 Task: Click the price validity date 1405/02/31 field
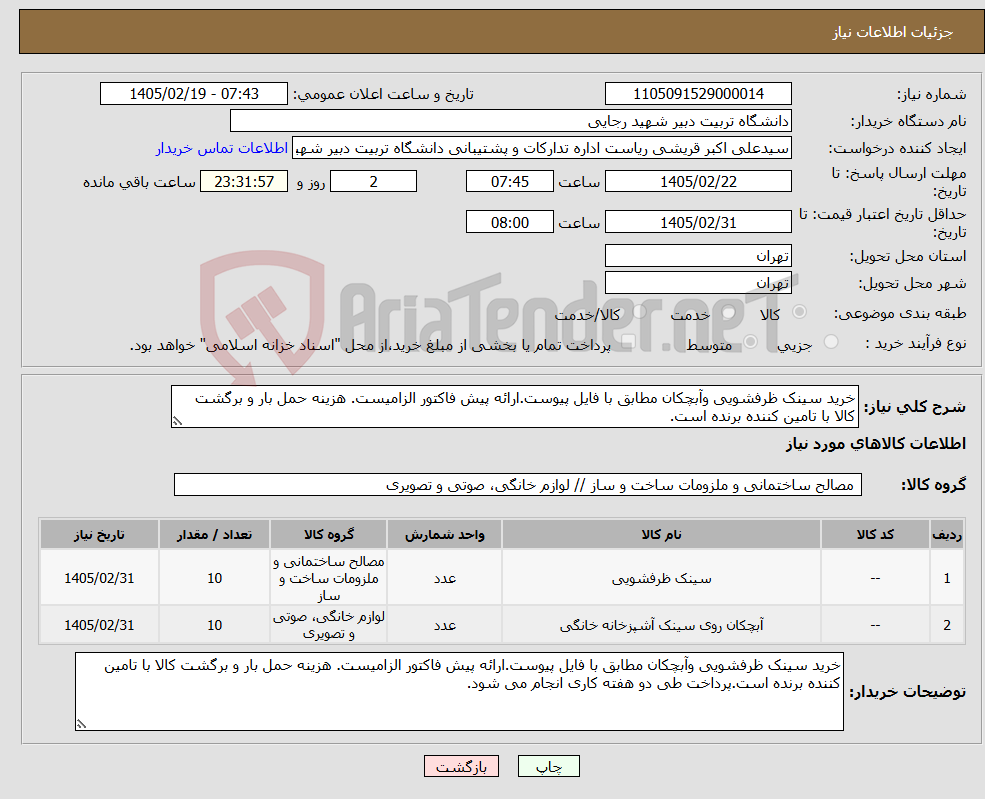click(698, 222)
